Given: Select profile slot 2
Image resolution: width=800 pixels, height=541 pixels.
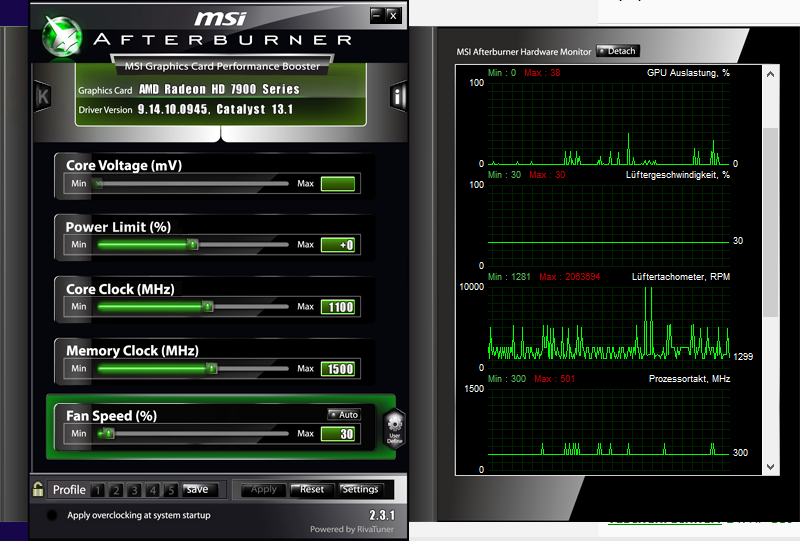Looking at the screenshot, I should (x=116, y=490).
